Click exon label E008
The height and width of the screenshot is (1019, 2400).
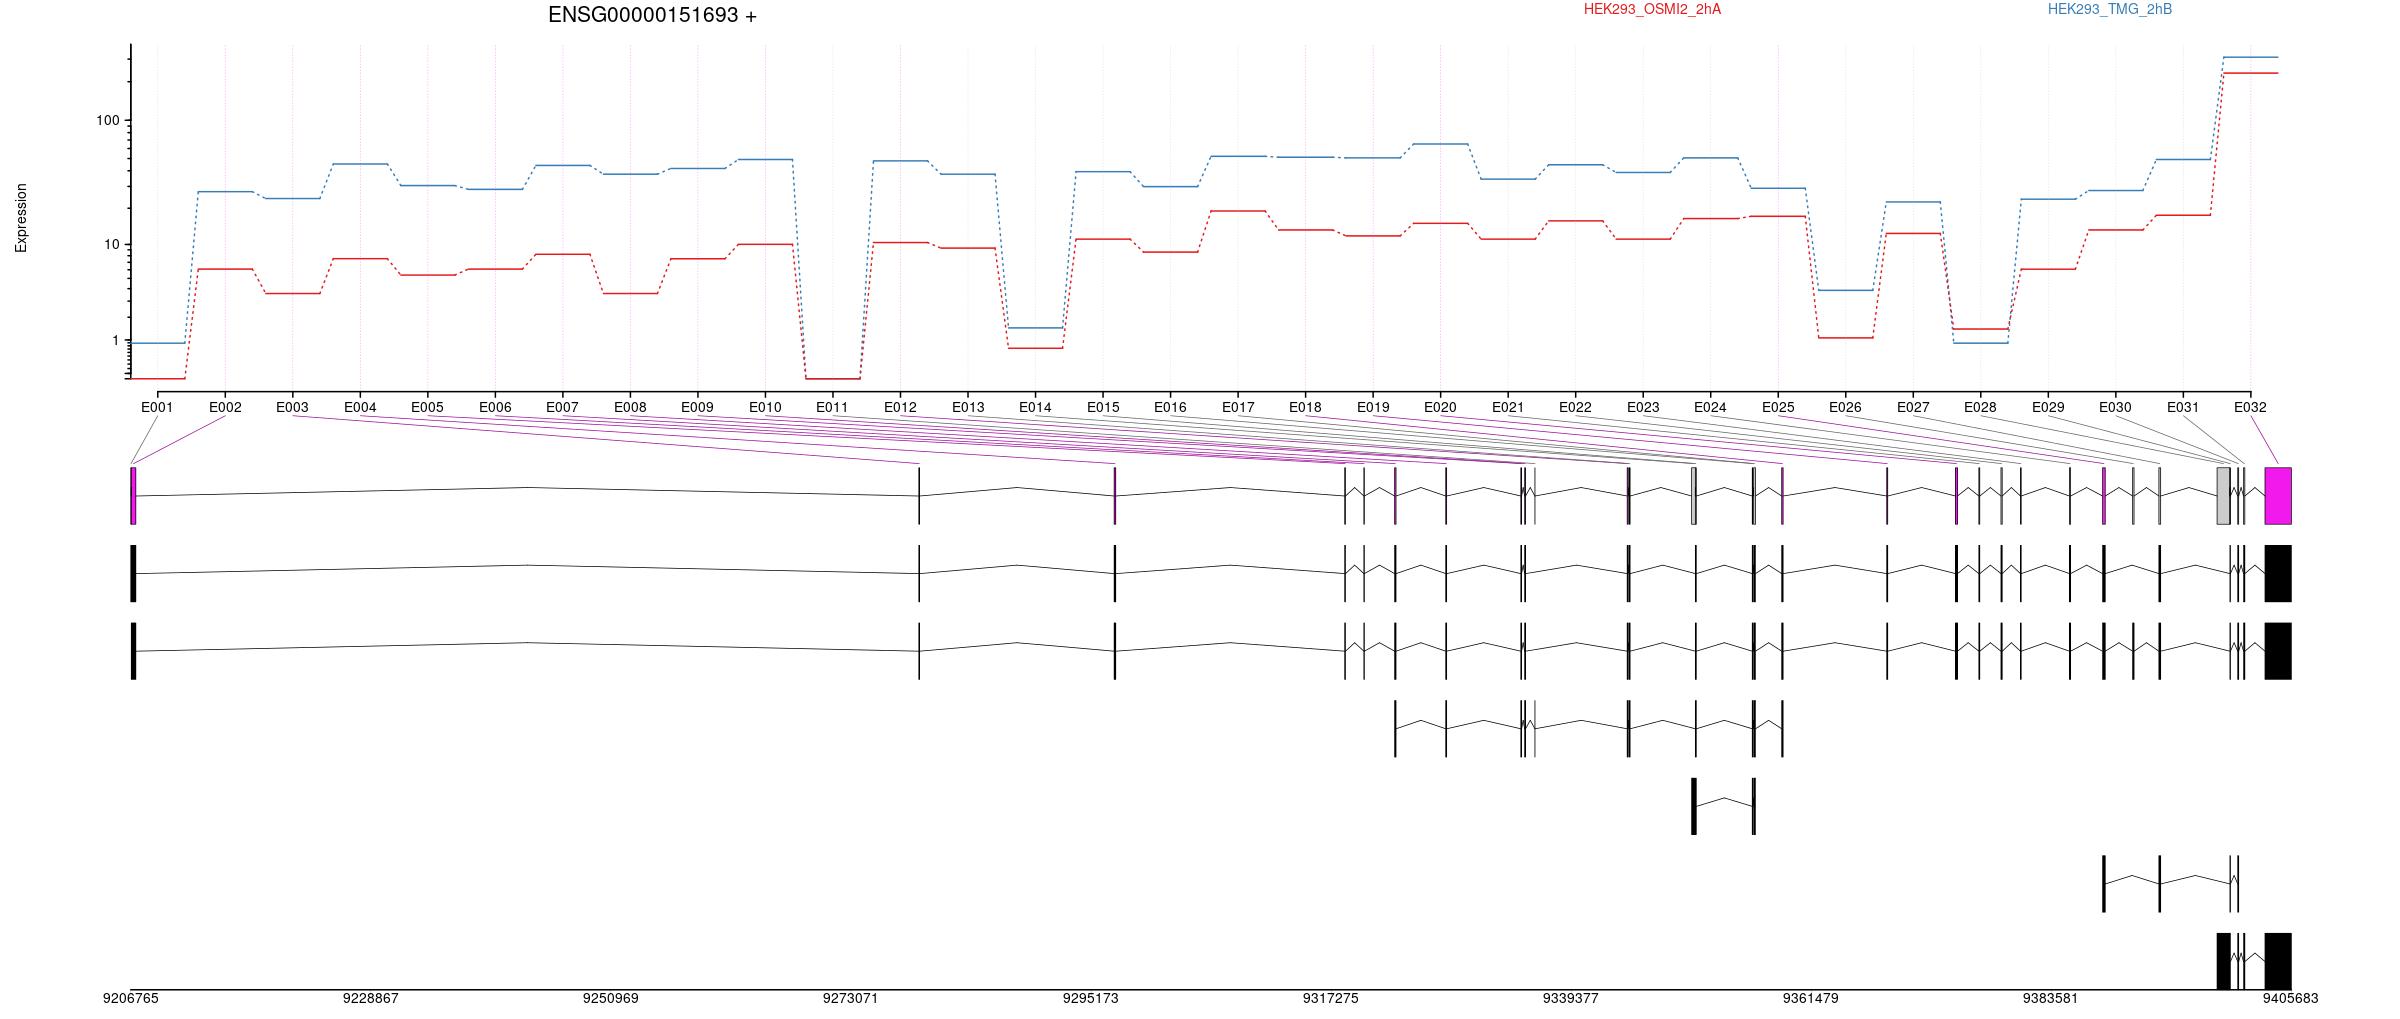click(x=630, y=407)
